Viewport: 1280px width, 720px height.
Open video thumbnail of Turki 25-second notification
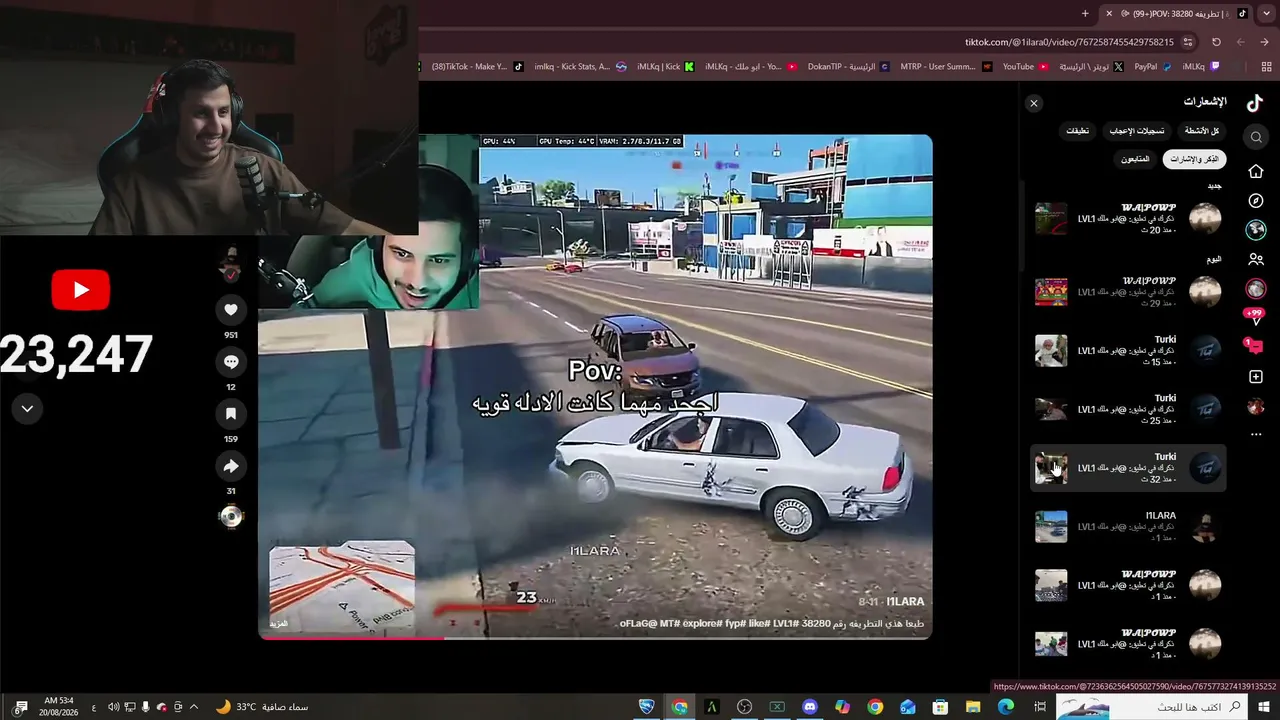[1051, 409]
